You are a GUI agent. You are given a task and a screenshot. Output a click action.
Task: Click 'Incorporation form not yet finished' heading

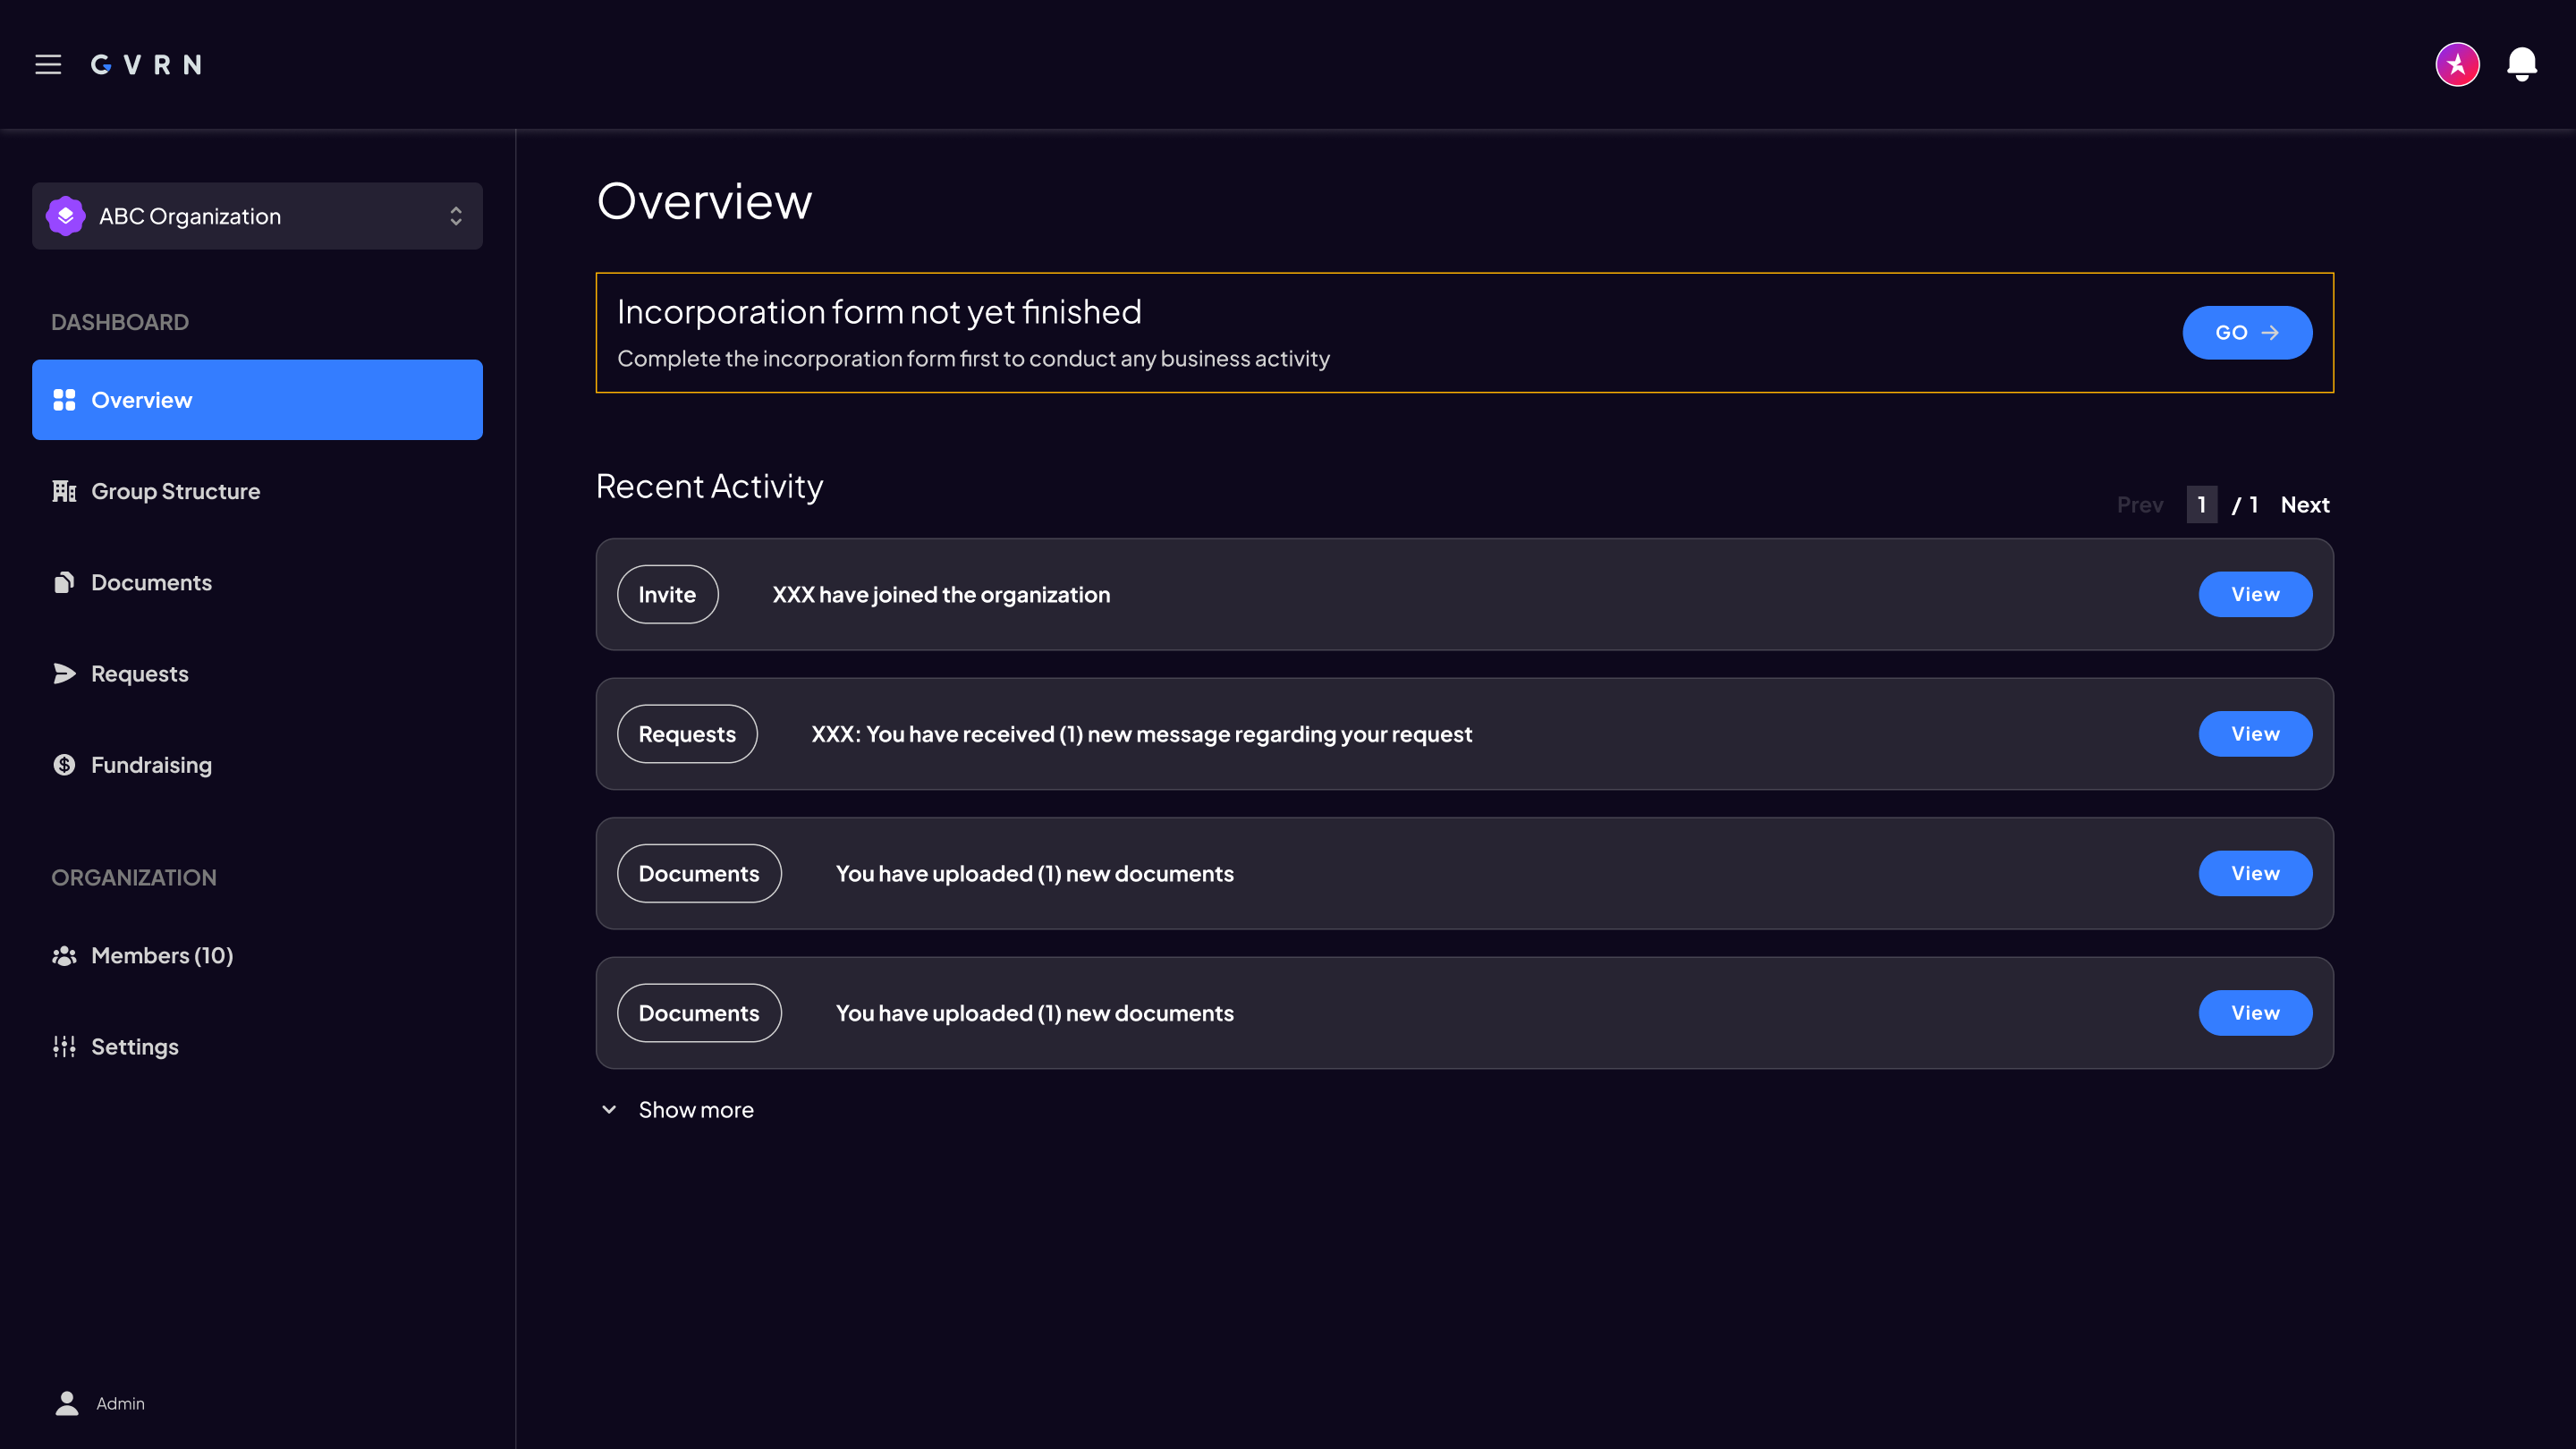point(879,312)
